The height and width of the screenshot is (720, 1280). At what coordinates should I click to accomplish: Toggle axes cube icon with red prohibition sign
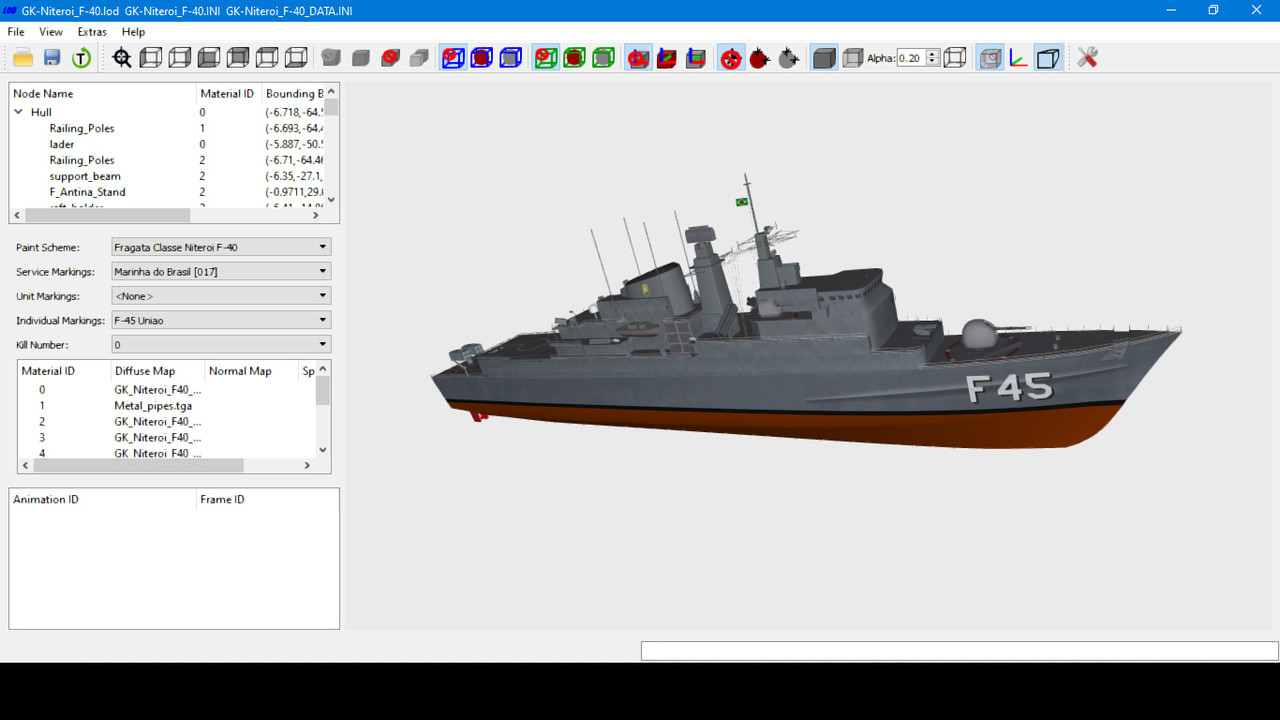[638, 58]
